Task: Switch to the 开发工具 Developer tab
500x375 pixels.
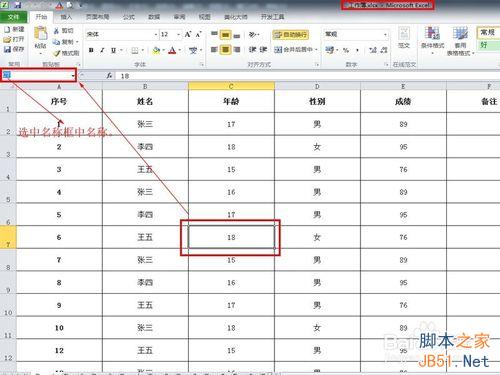Action: [x=273, y=17]
